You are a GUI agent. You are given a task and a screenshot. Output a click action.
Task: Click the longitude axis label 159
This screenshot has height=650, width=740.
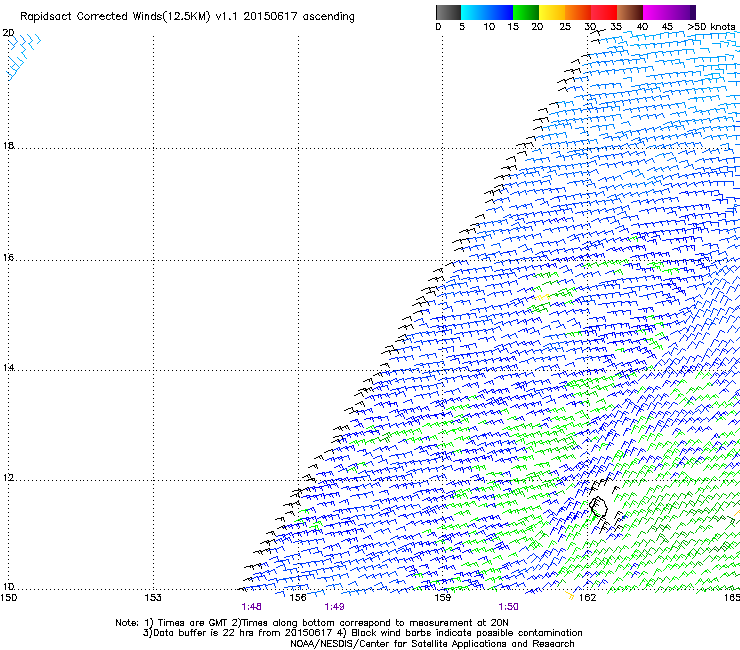pyautogui.click(x=442, y=598)
